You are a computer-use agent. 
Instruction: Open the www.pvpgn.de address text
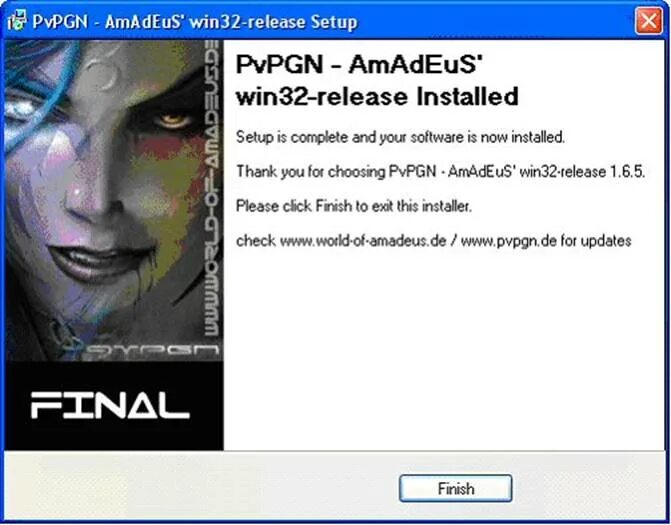[509, 241]
